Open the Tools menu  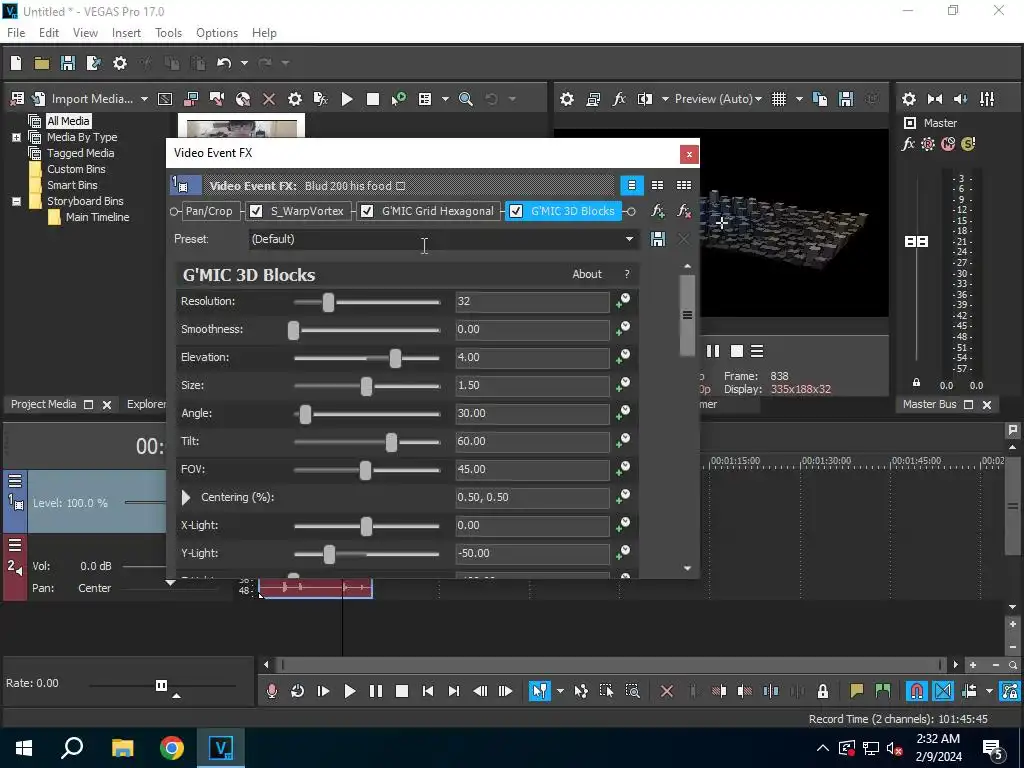[x=168, y=33]
